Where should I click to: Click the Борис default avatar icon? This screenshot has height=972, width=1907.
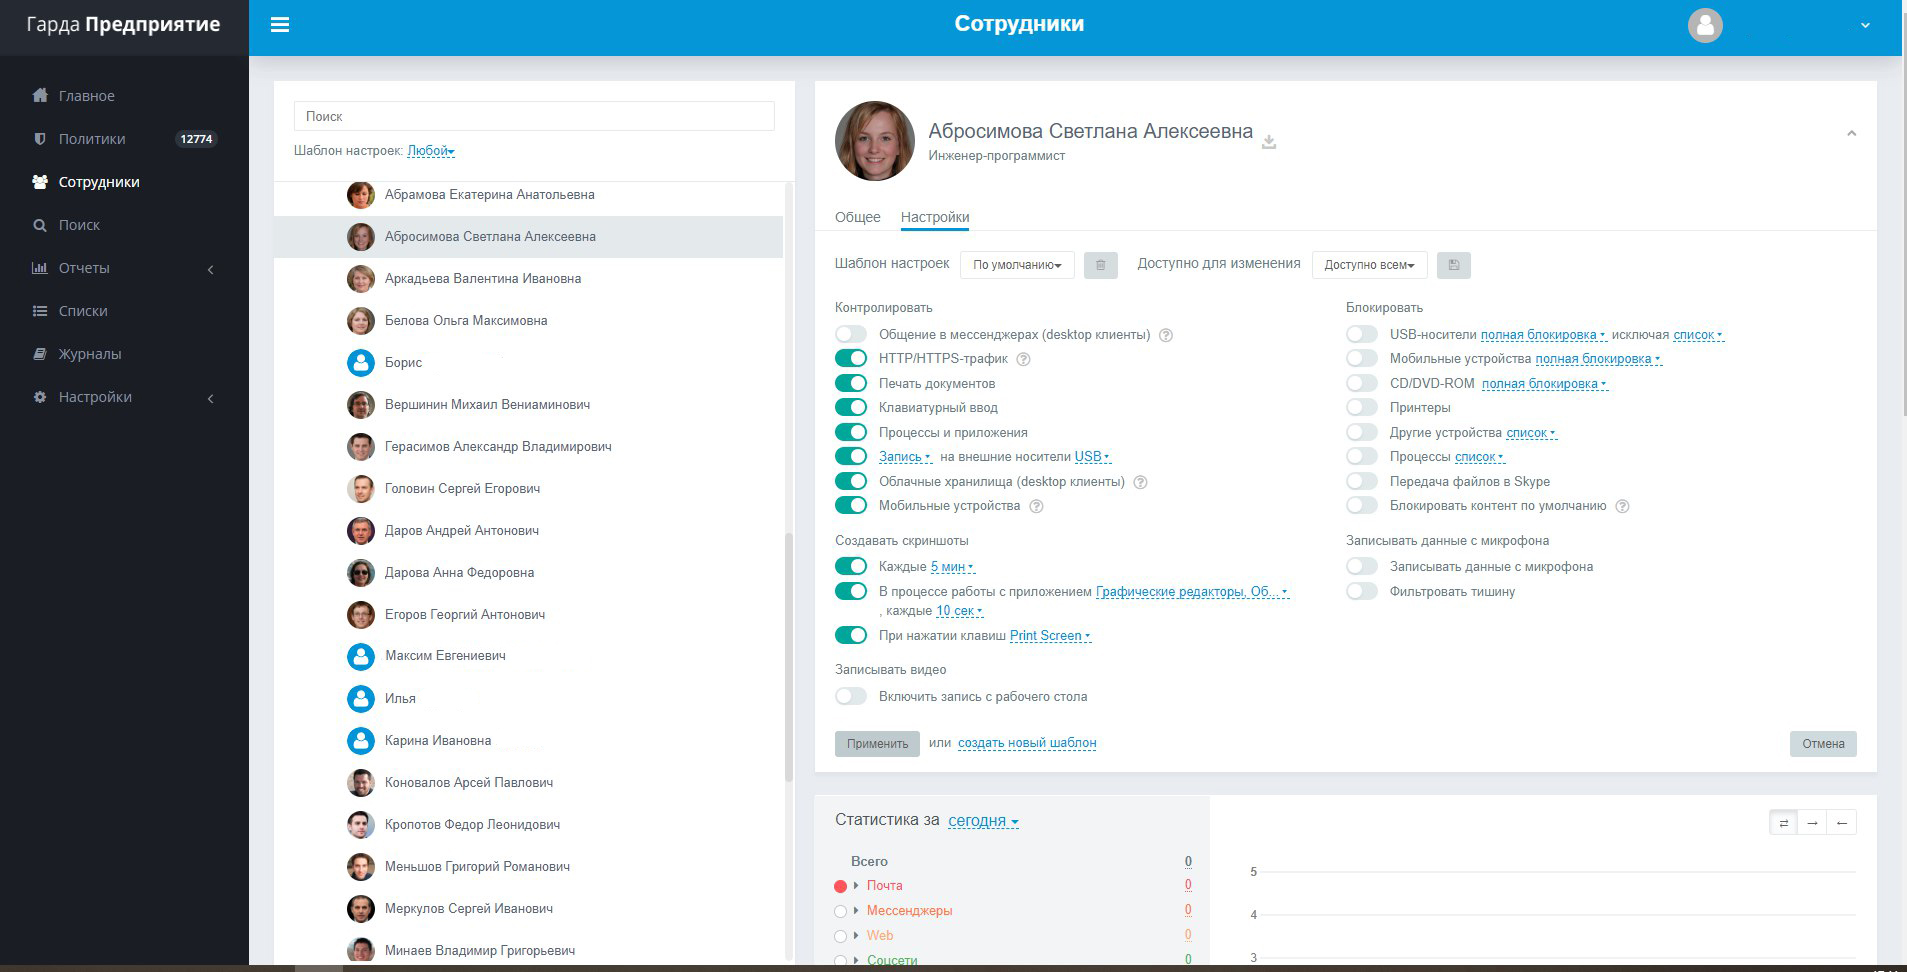(361, 362)
